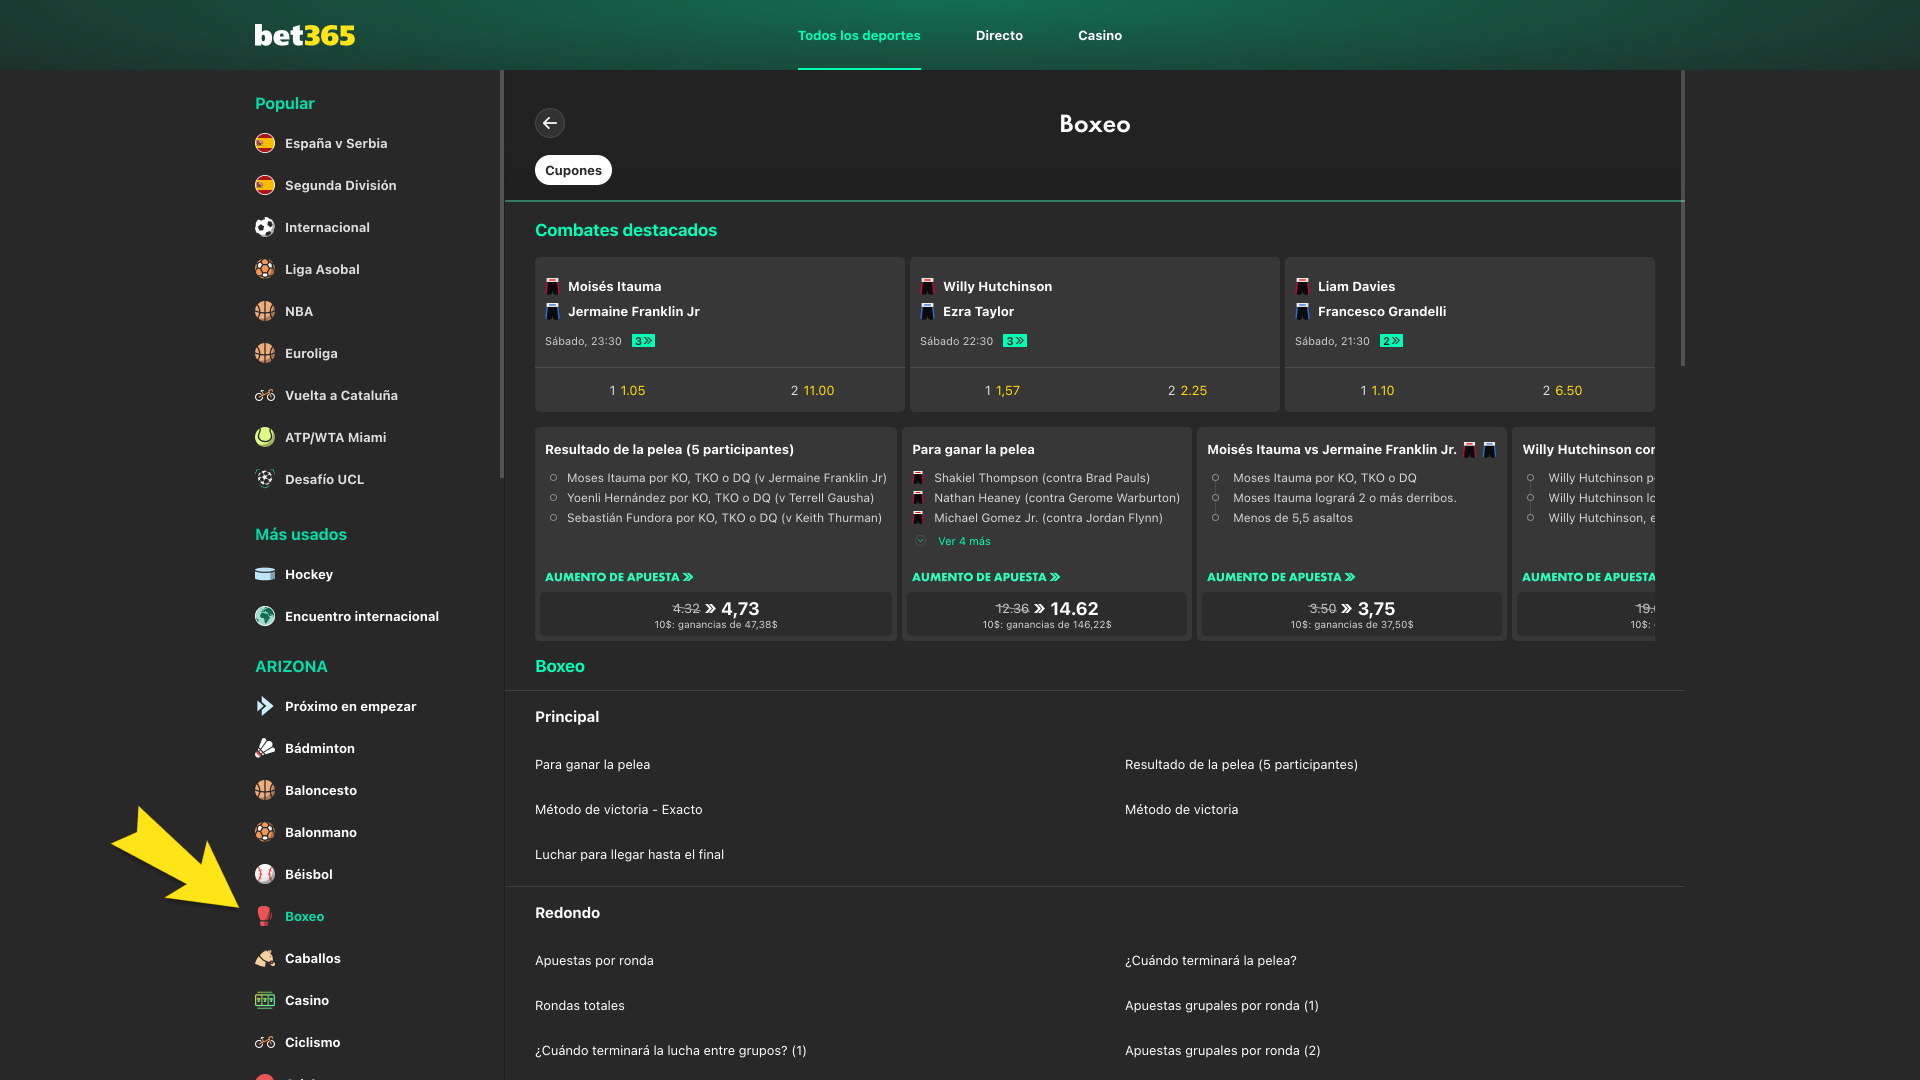Viewport: 1920px width, 1080px height.
Task: Click bet boost badge on Liam Davies fight
Action: (x=1391, y=341)
